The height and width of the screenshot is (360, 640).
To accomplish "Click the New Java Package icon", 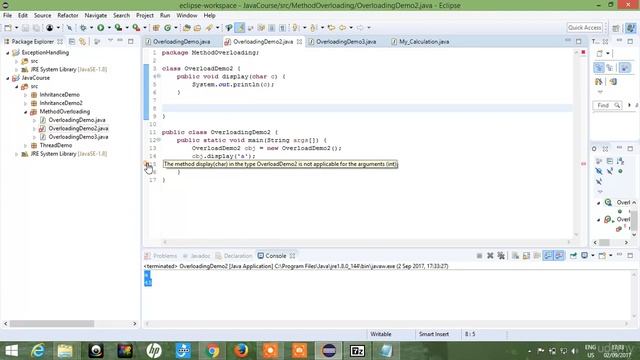I will pyautogui.click(x=156, y=28).
